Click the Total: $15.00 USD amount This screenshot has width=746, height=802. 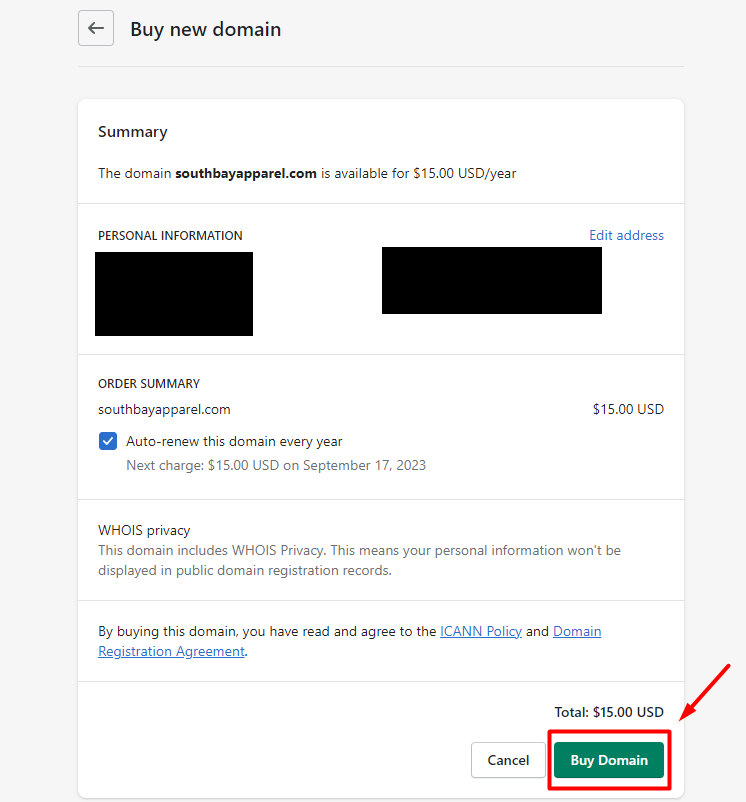[x=609, y=712]
